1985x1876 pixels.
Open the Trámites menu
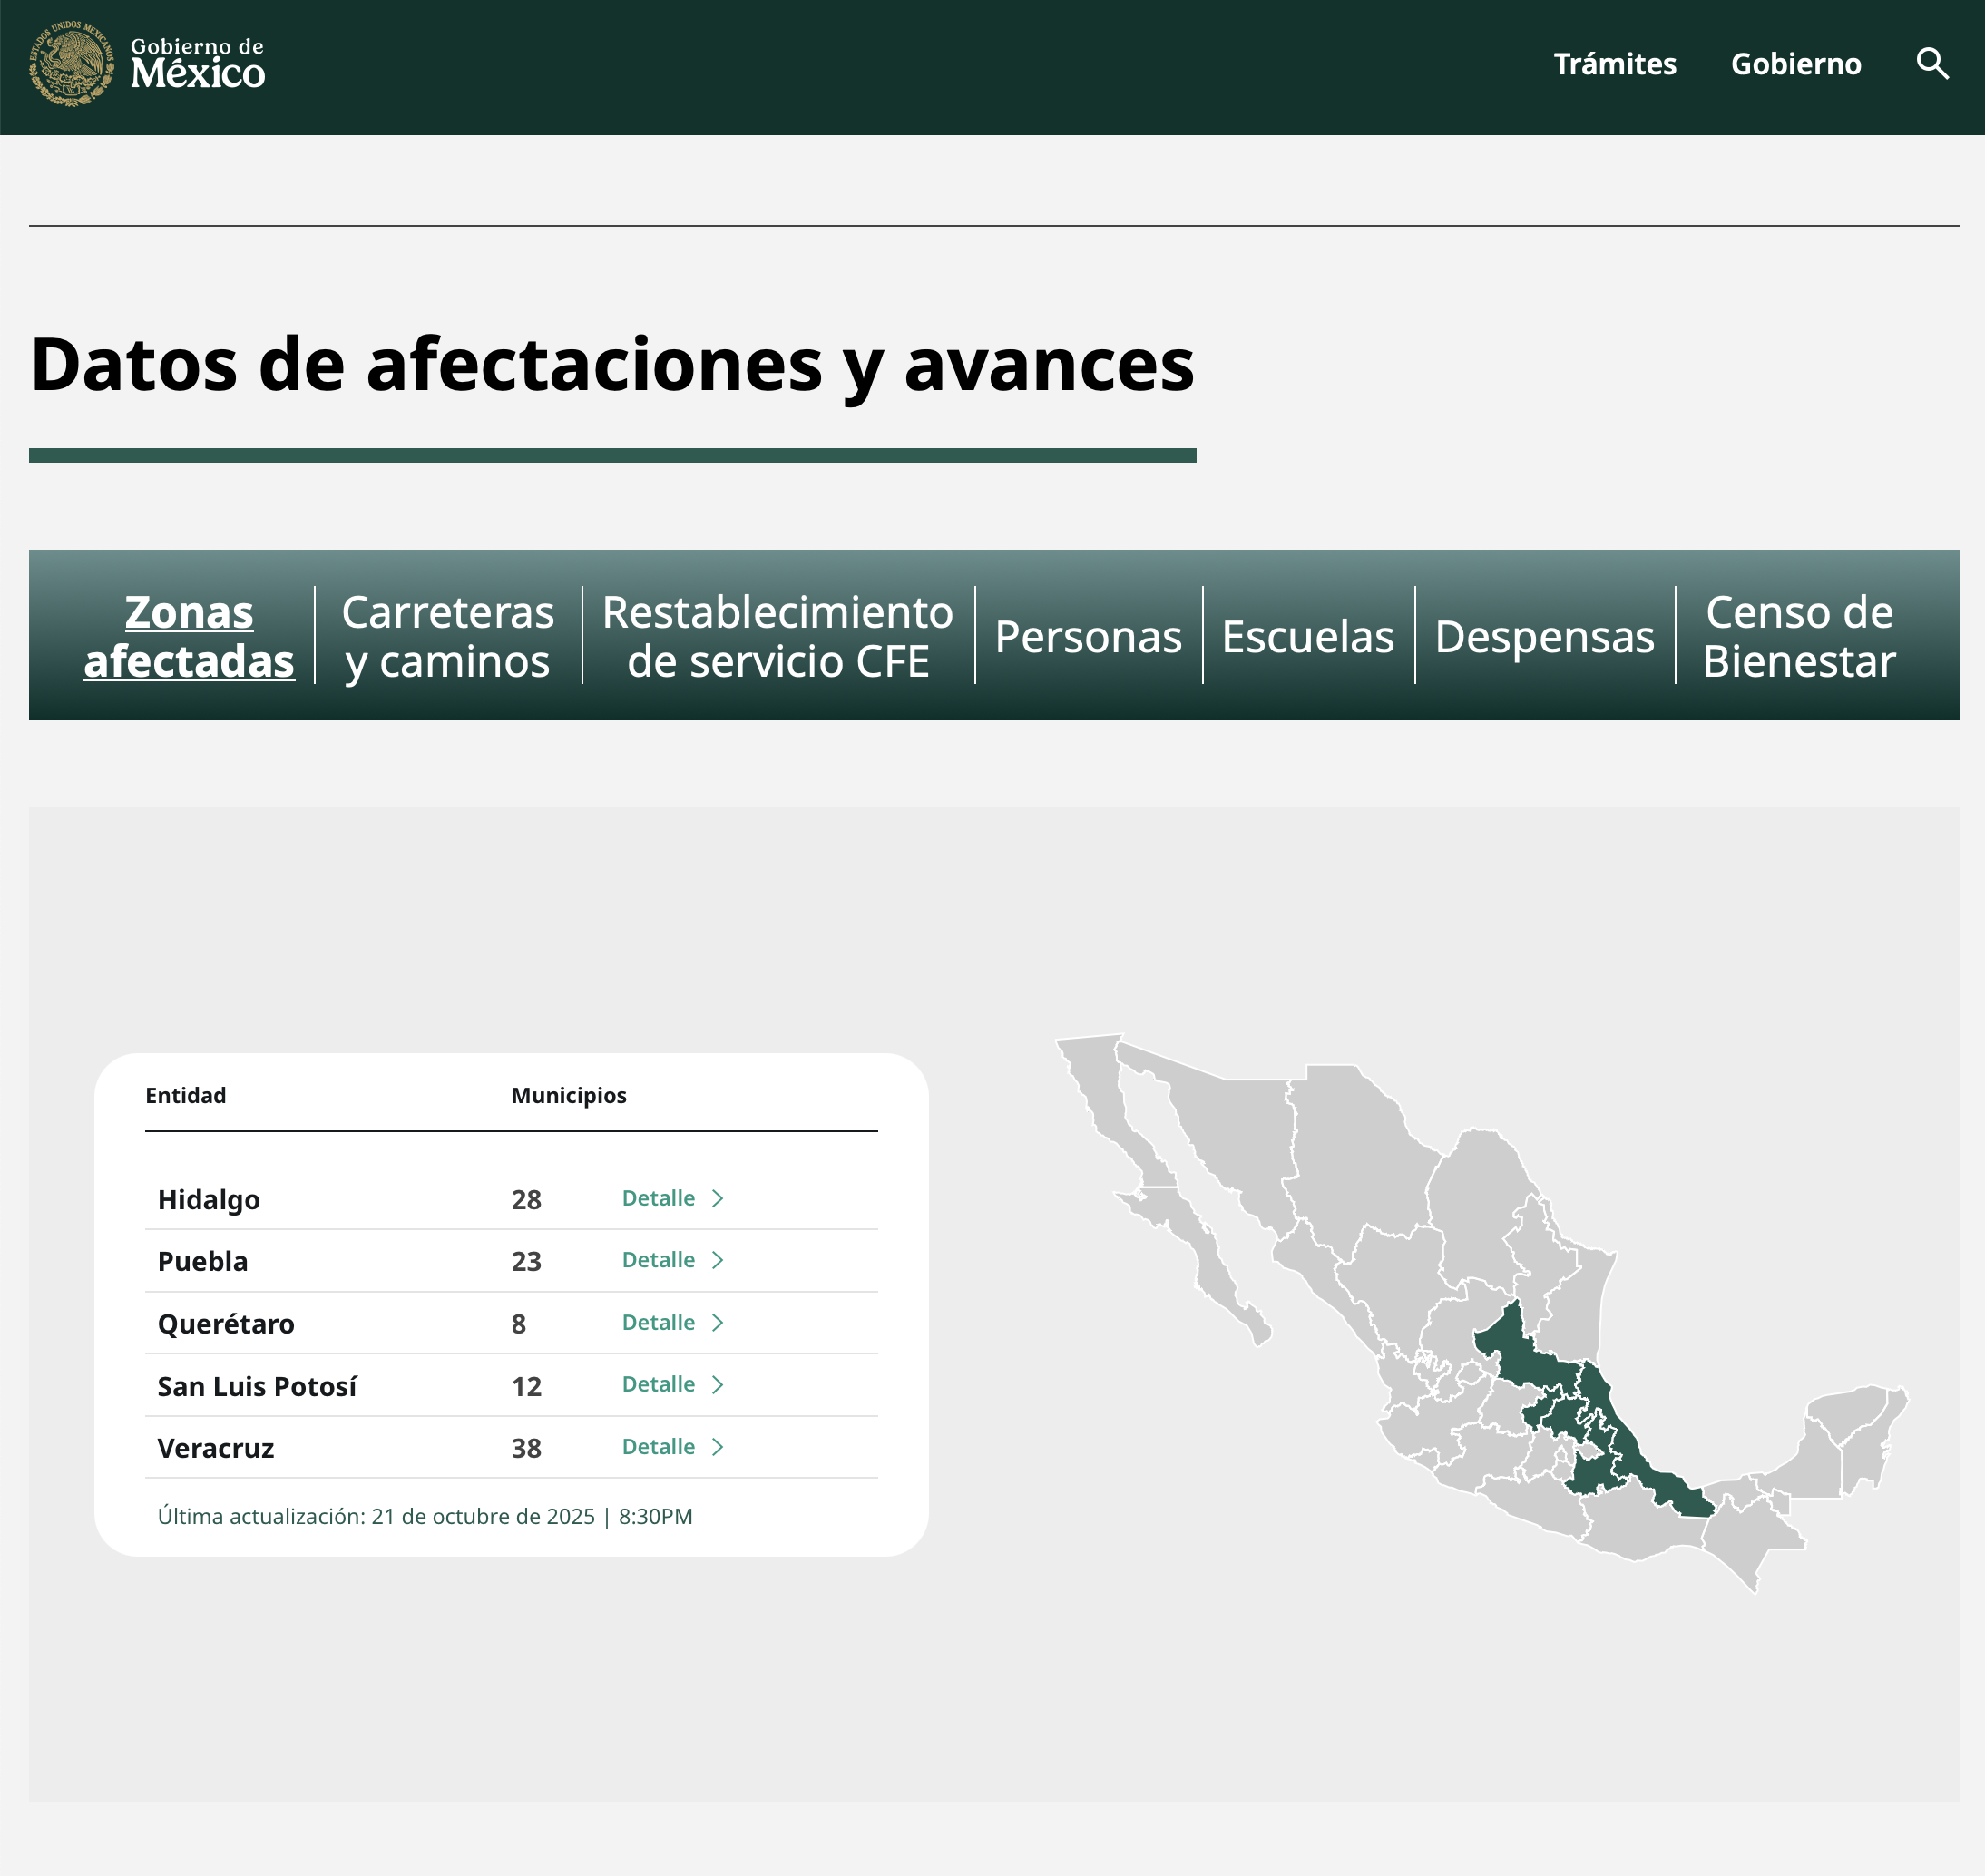point(1614,64)
